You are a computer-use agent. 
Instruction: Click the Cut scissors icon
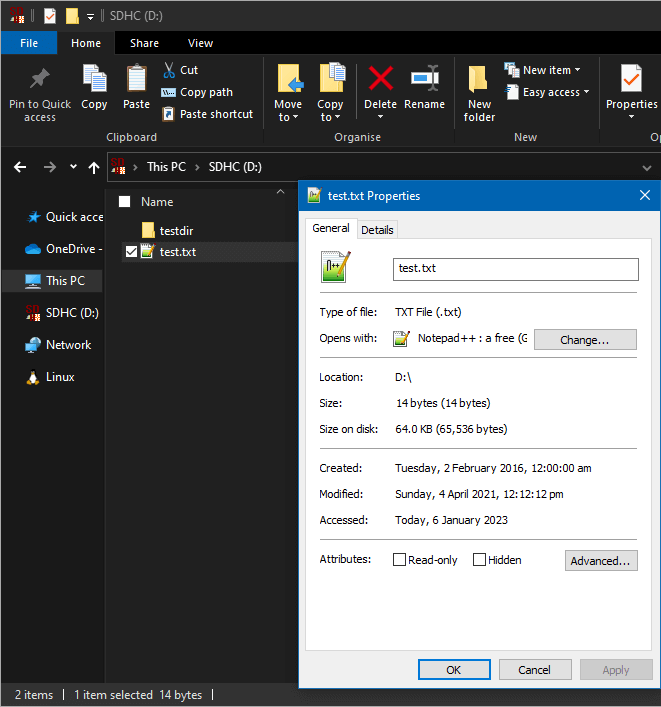(x=168, y=70)
